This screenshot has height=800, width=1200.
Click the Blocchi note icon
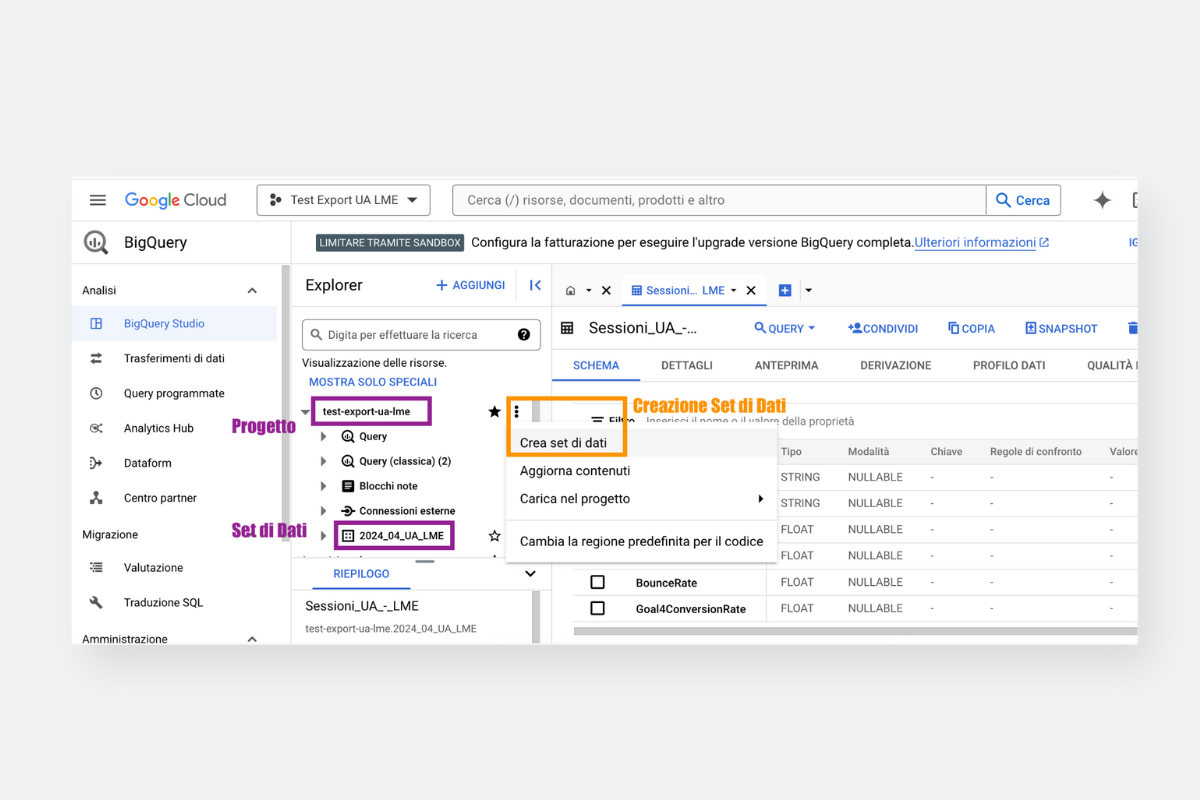pos(348,486)
